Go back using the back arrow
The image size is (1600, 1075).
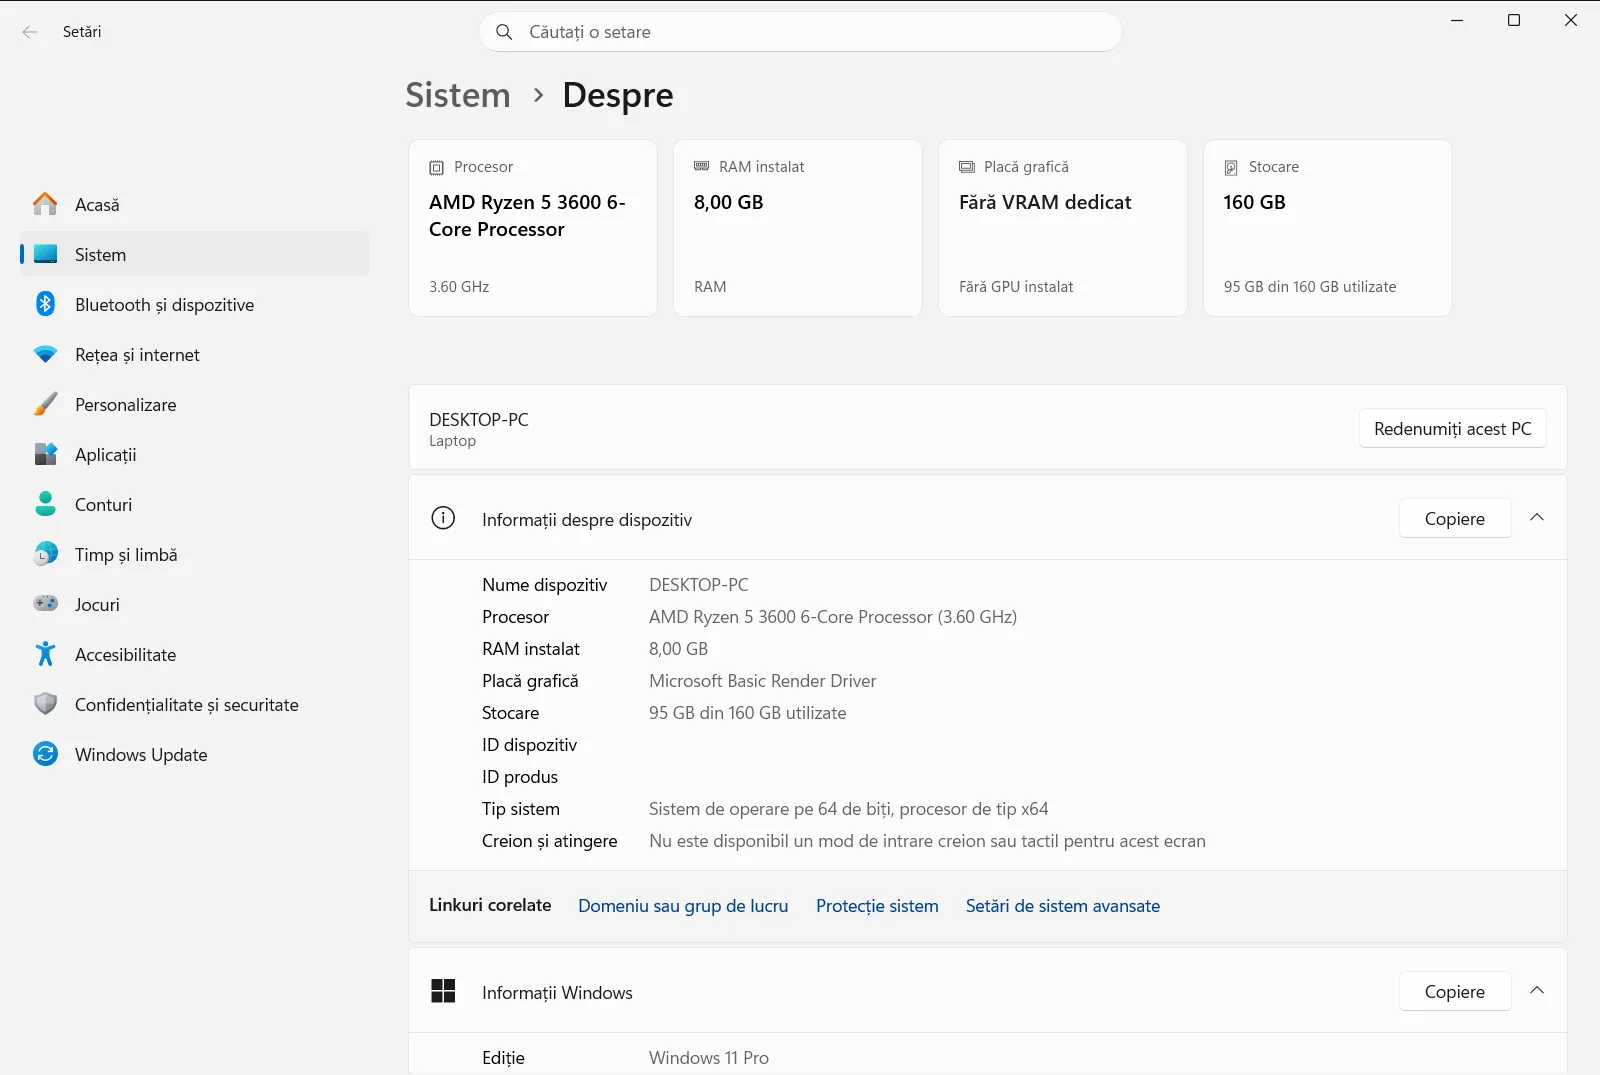pyautogui.click(x=30, y=32)
